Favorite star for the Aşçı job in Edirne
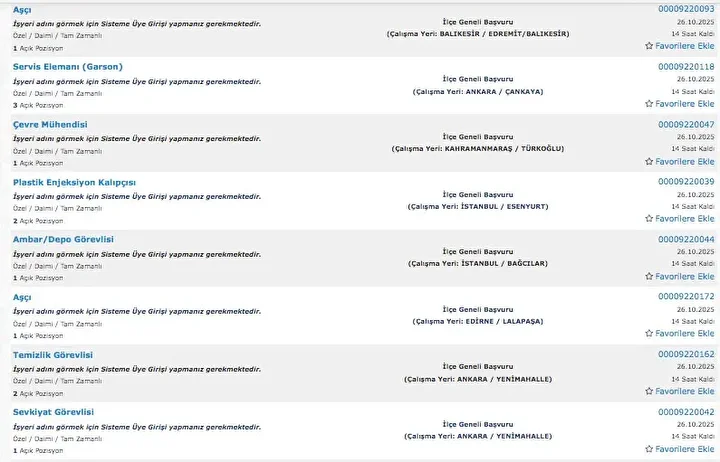This screenshot has width=720, height=462. pyautogui.click(x=649, y=334)
